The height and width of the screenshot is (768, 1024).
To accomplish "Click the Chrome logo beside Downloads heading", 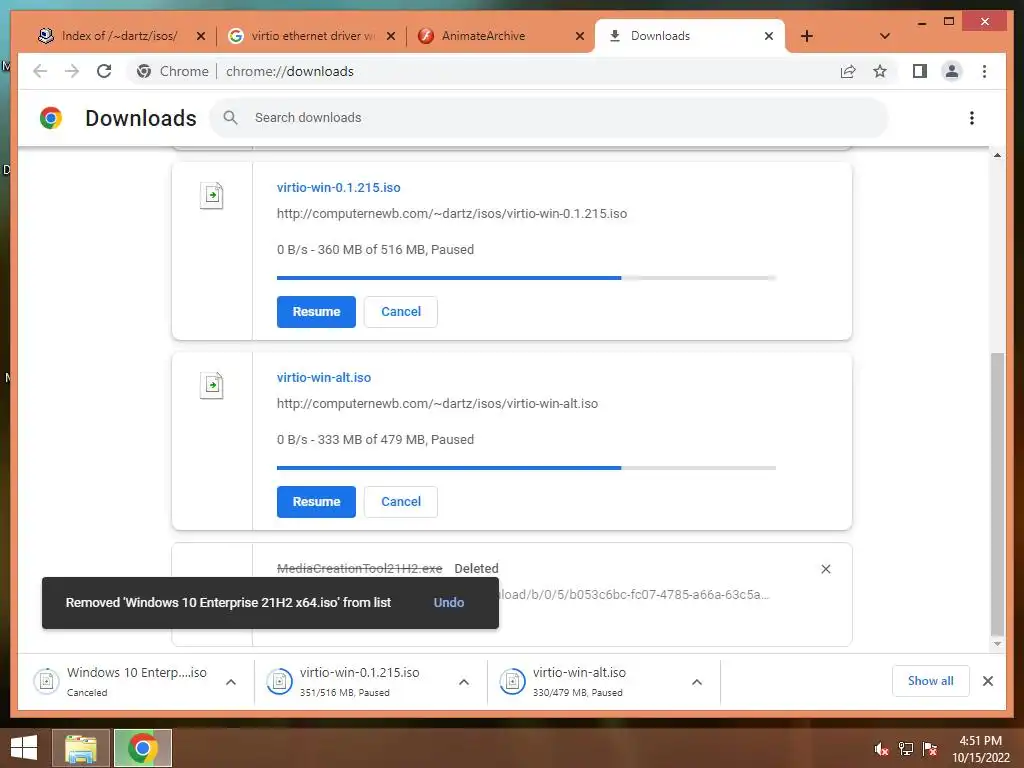I will point(51,118).
